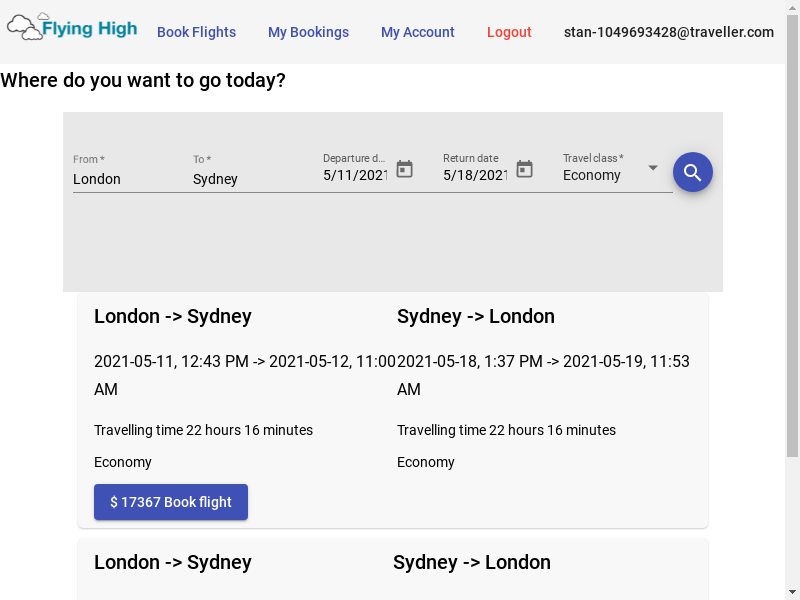The image size is (800, 600).
Task: Select the Economy travel class field
Action: (610, 172)
